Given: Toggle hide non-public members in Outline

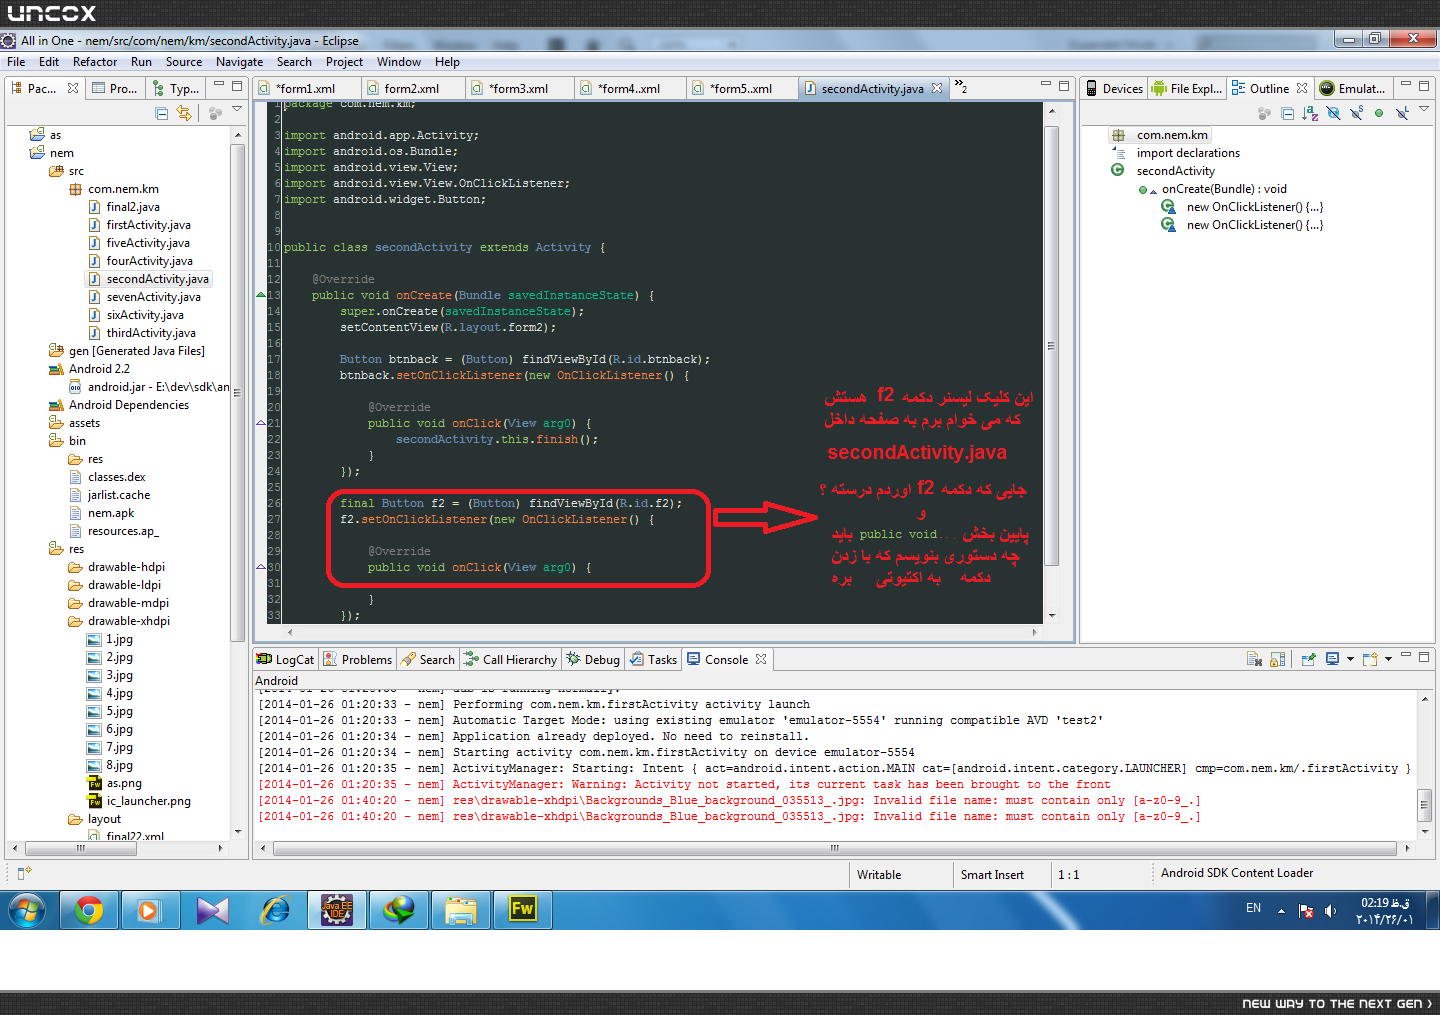Looking at the screenshot, I should click(x=1379, y=114).
